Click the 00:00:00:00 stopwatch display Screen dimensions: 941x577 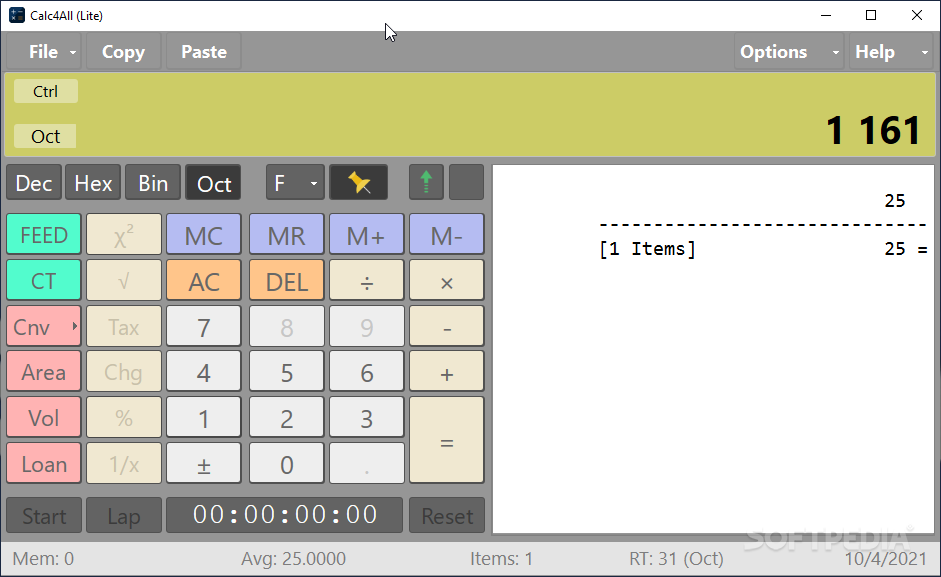(x=284, y=515)
